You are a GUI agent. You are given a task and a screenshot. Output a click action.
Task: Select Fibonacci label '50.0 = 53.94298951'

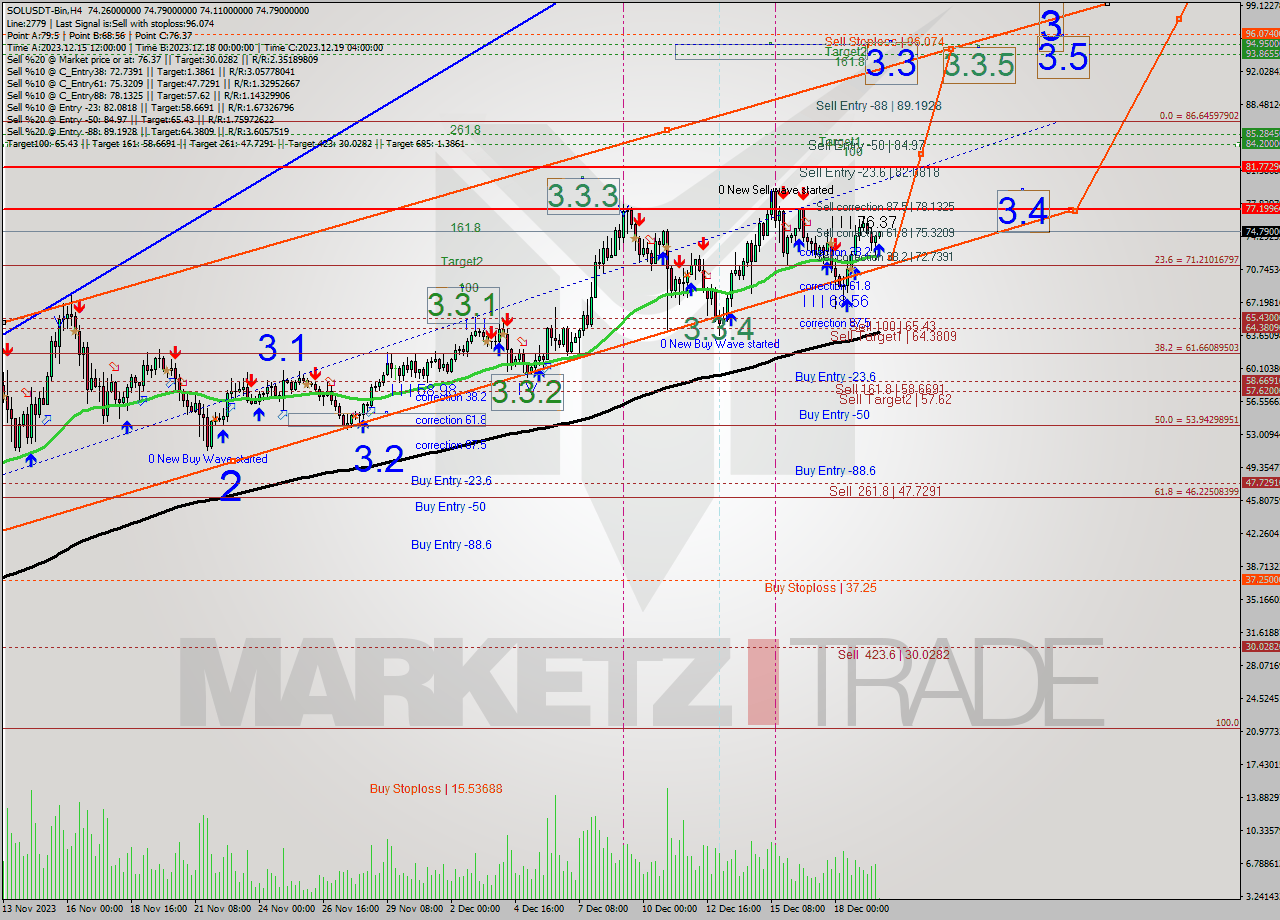pyautogui.click(x=1196, y=420)
